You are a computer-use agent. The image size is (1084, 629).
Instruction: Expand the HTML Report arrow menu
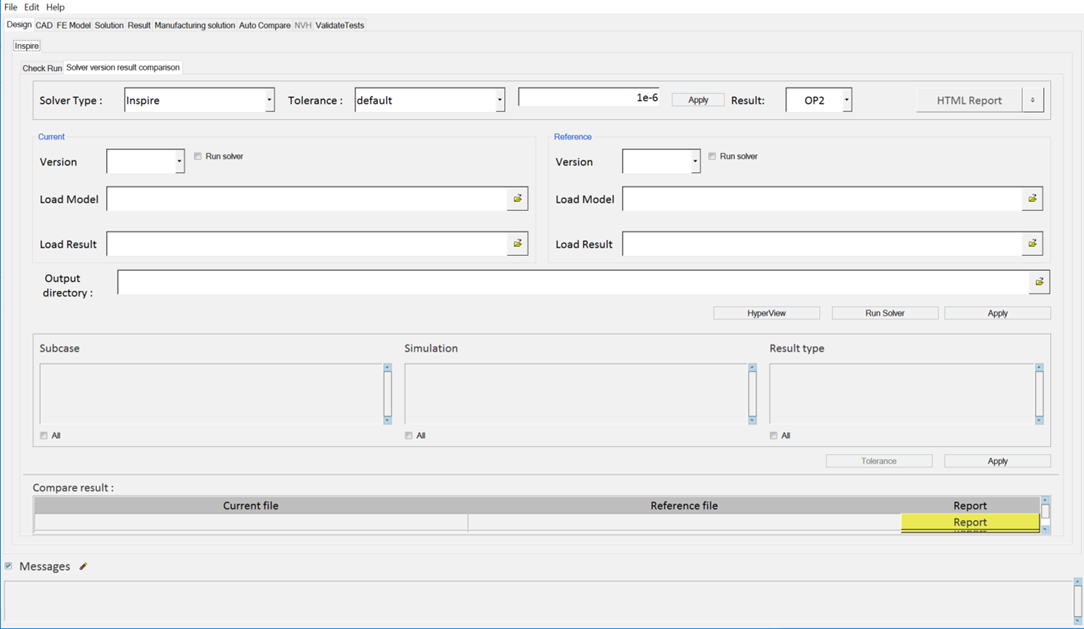click(1033, 100)
